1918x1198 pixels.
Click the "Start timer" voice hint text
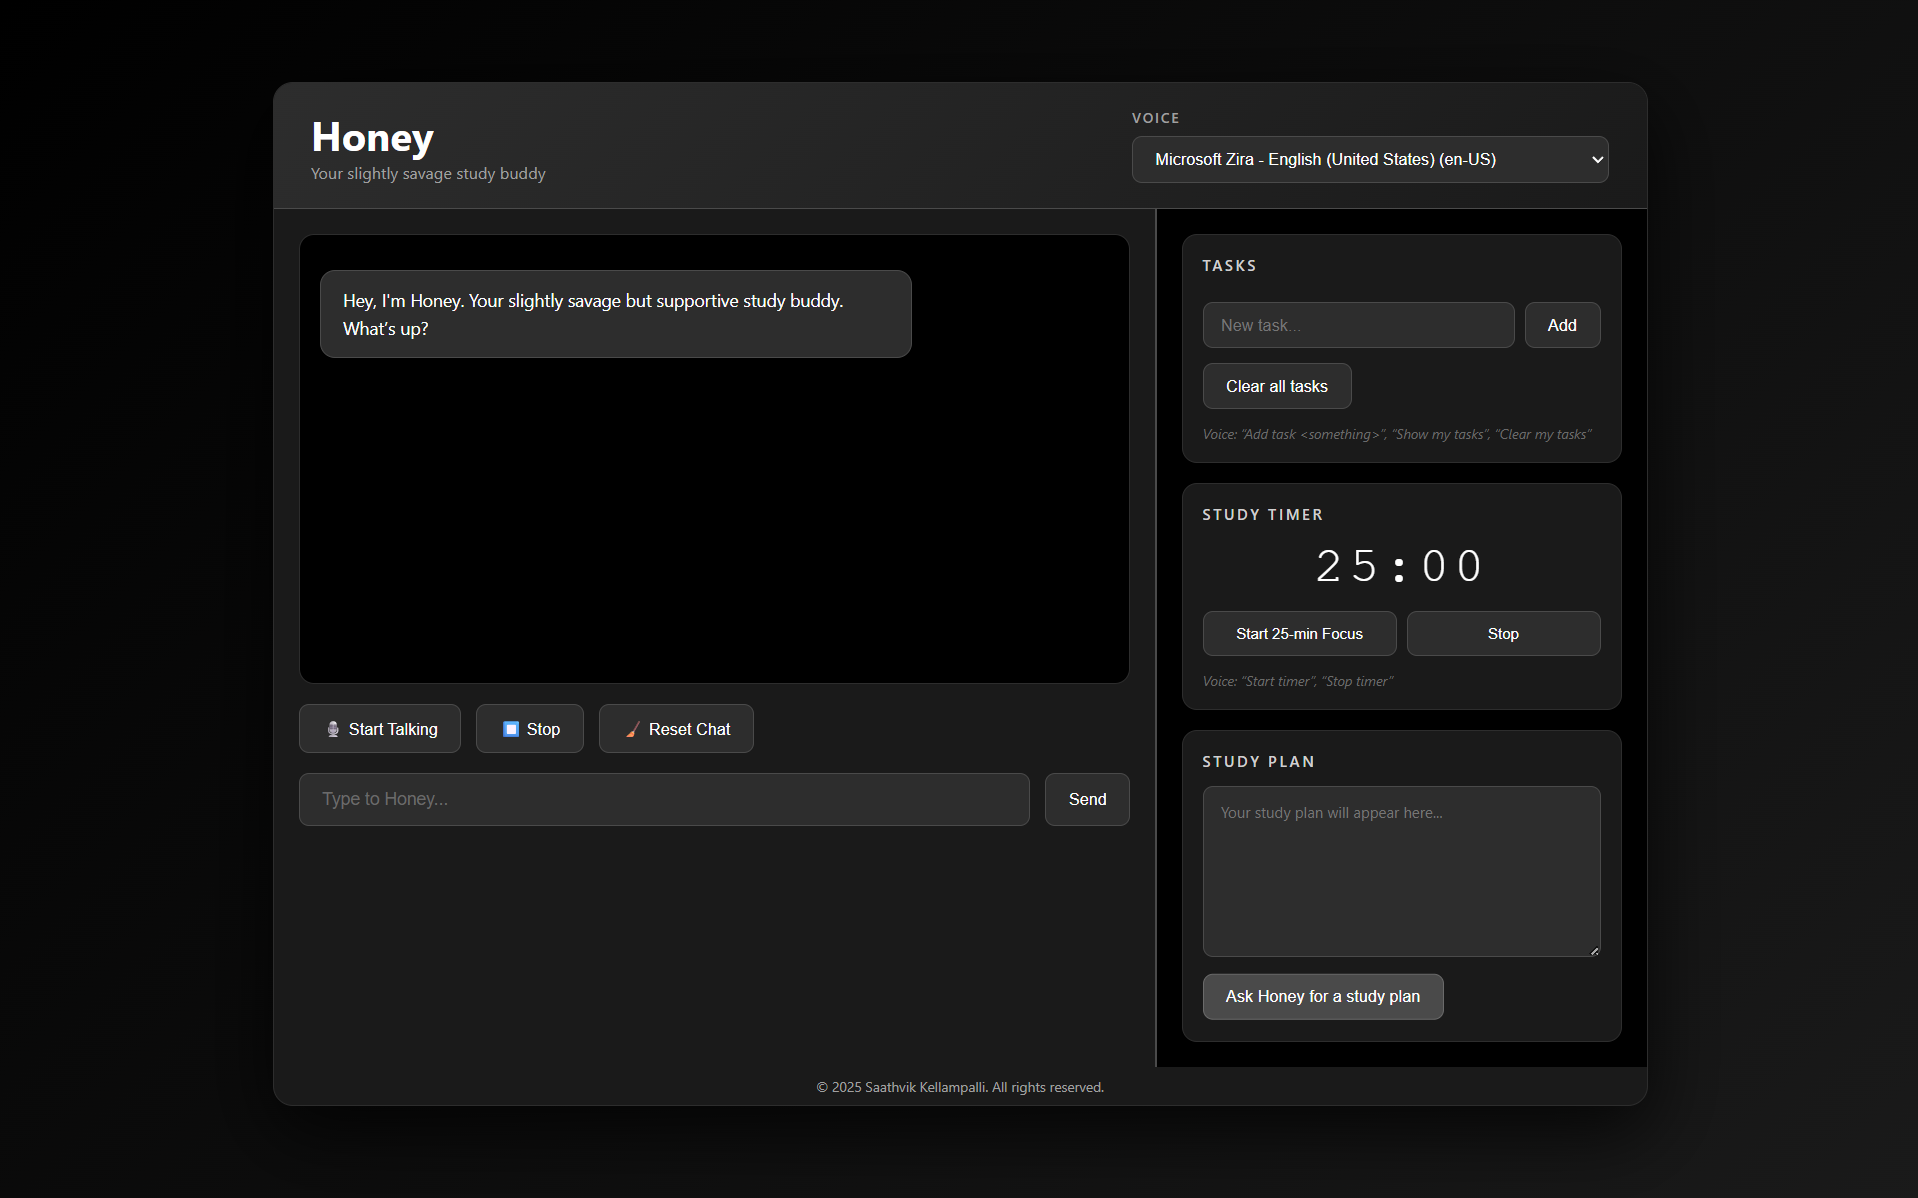click(x=1297, y=681)
